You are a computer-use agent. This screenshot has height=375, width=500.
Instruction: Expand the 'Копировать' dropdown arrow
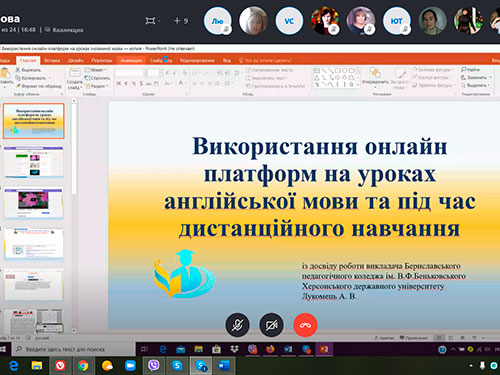[50, 78]
